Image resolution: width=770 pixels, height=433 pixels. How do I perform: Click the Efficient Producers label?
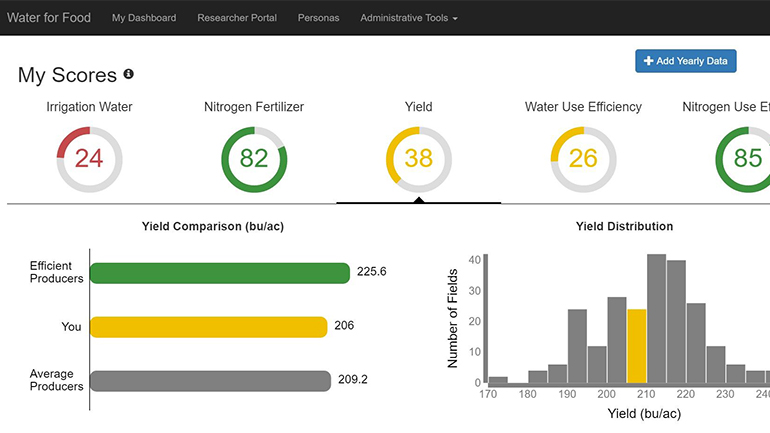[56, 272]
